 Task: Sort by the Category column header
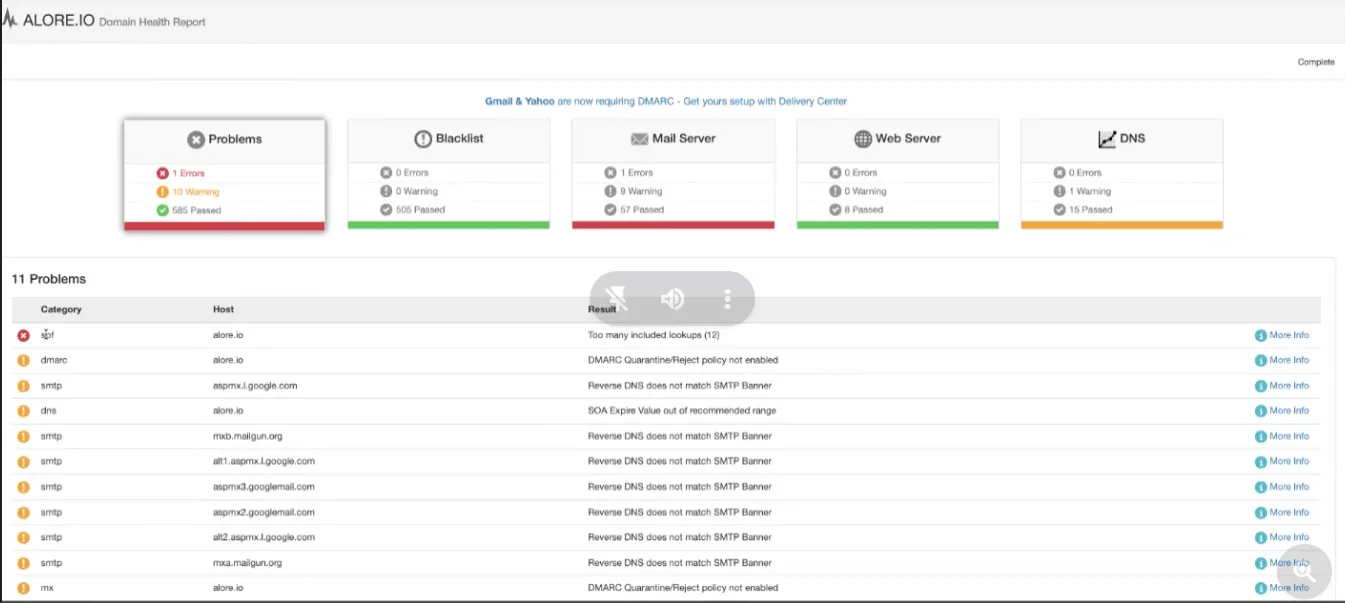point(61,309)
